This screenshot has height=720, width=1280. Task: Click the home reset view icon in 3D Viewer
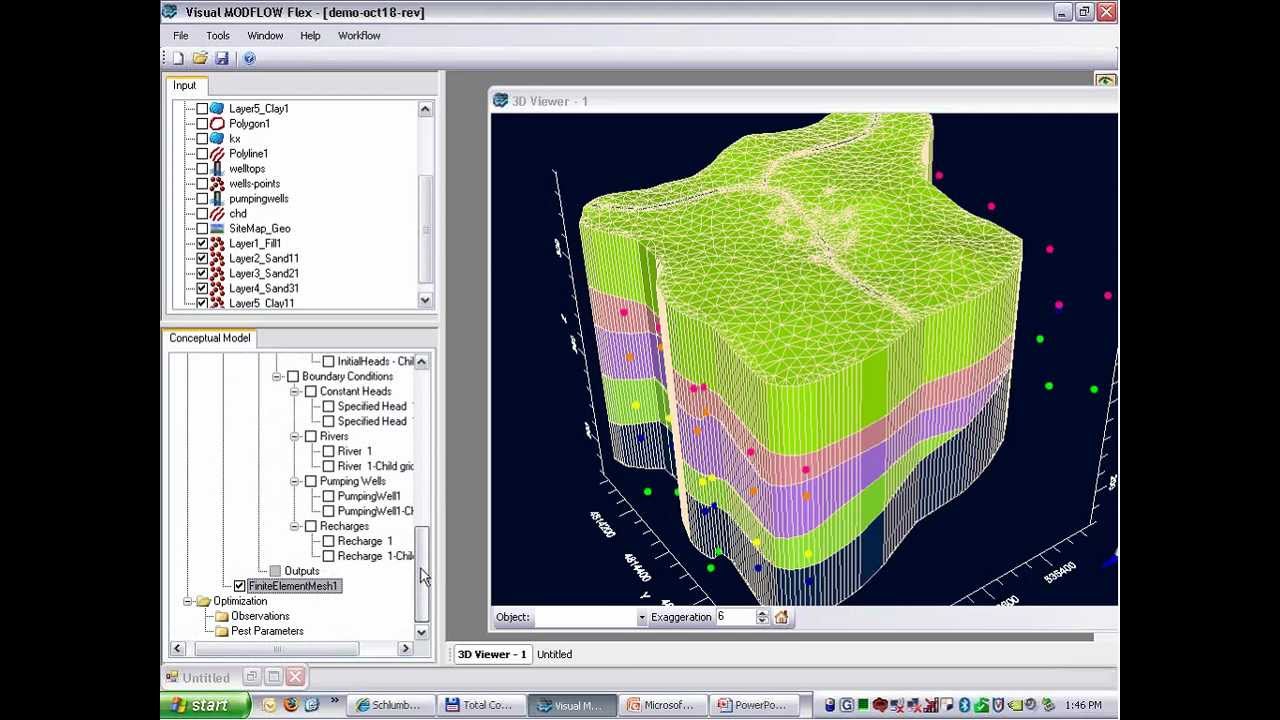pos(781,617)
